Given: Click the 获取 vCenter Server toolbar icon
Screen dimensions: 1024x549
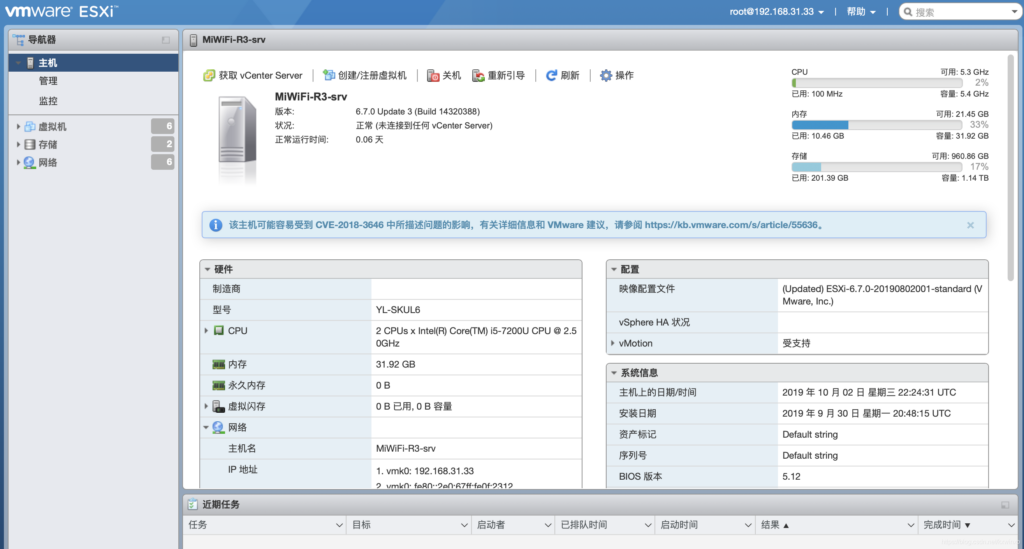Looking at the screenshot, I should pos(209,76).
